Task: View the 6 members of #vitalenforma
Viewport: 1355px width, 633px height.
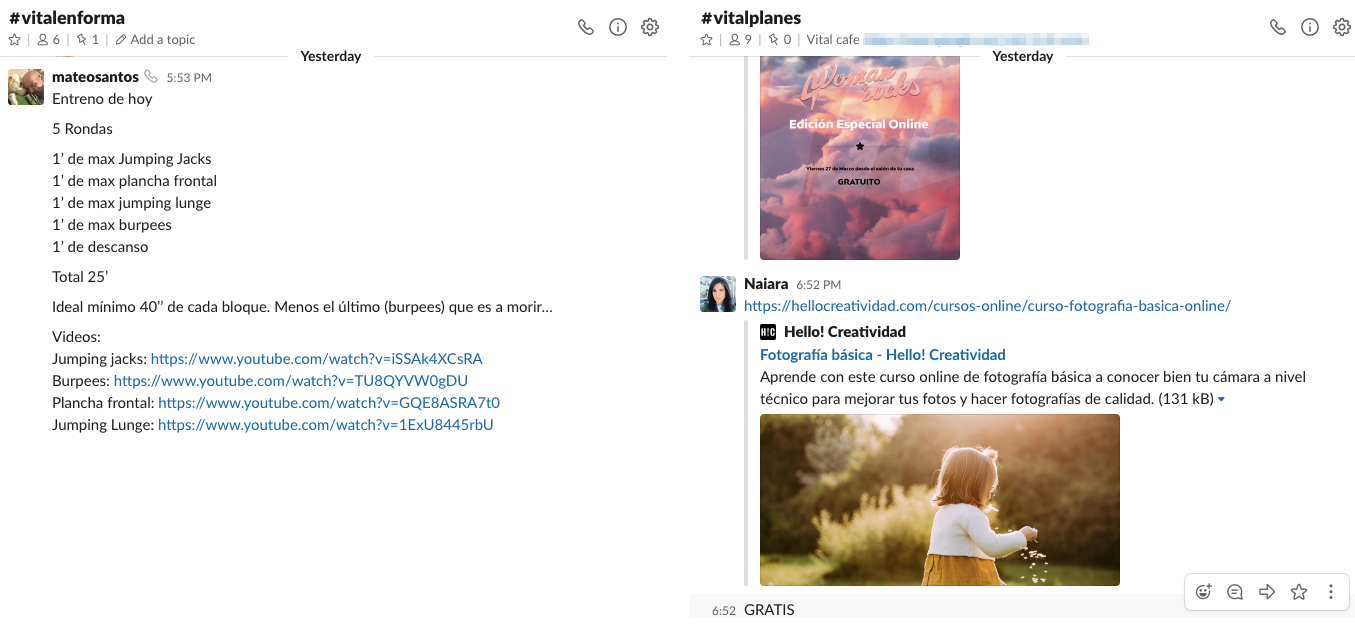Action: (48, 40)
